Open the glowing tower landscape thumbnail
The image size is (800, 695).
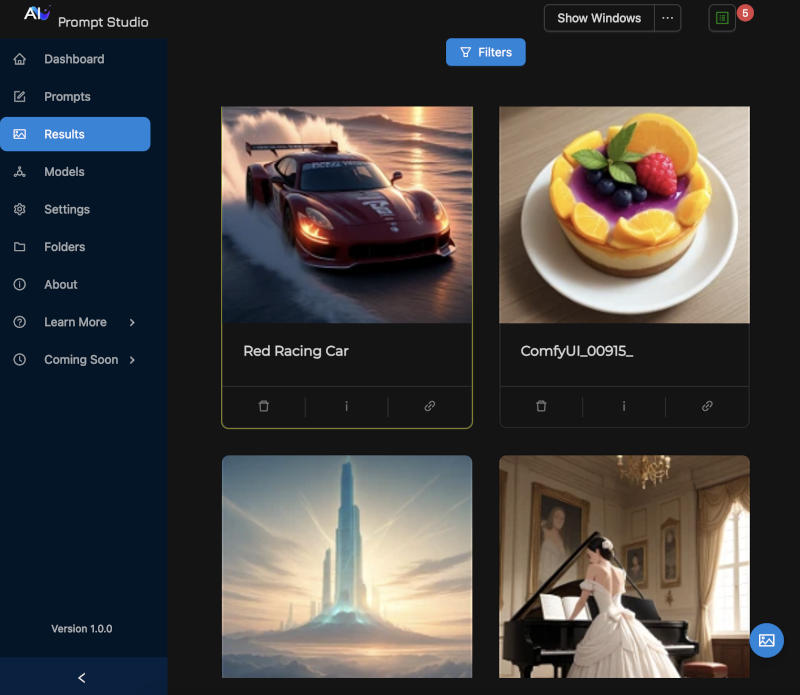[x=347, y=566]
